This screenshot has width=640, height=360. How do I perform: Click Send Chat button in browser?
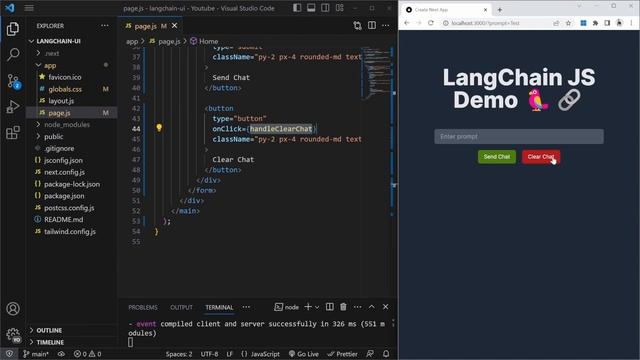pos(497,157)
